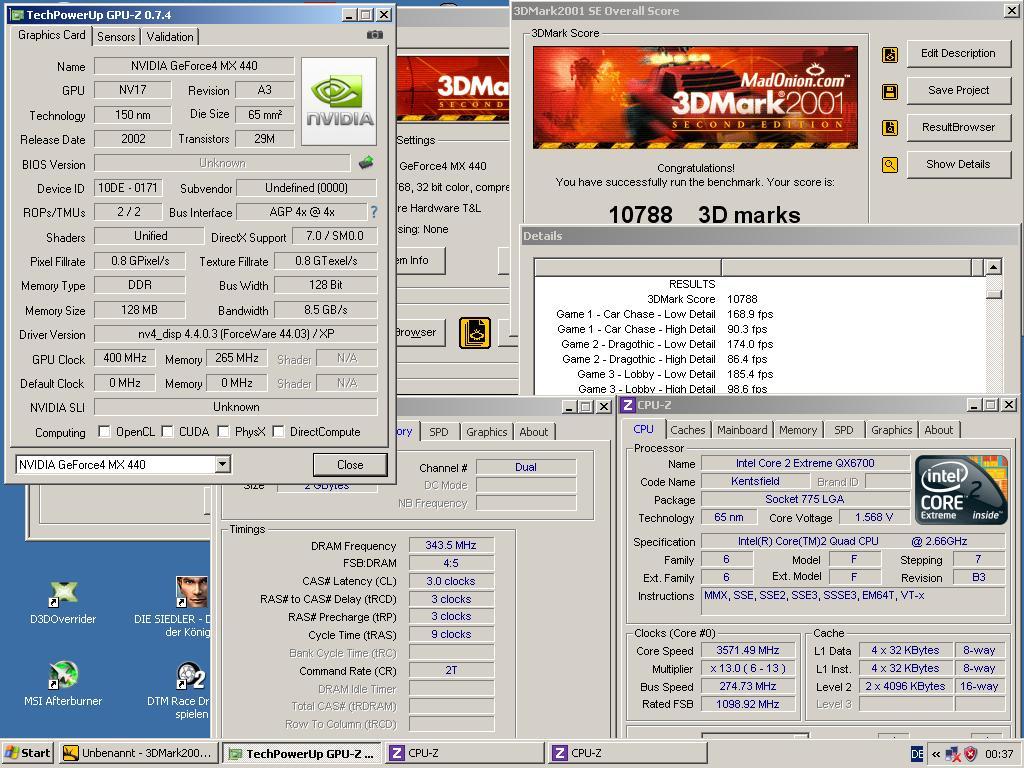Switch to Validation tab in GPU-Z
1024x768 pixels.
point(170,37)
